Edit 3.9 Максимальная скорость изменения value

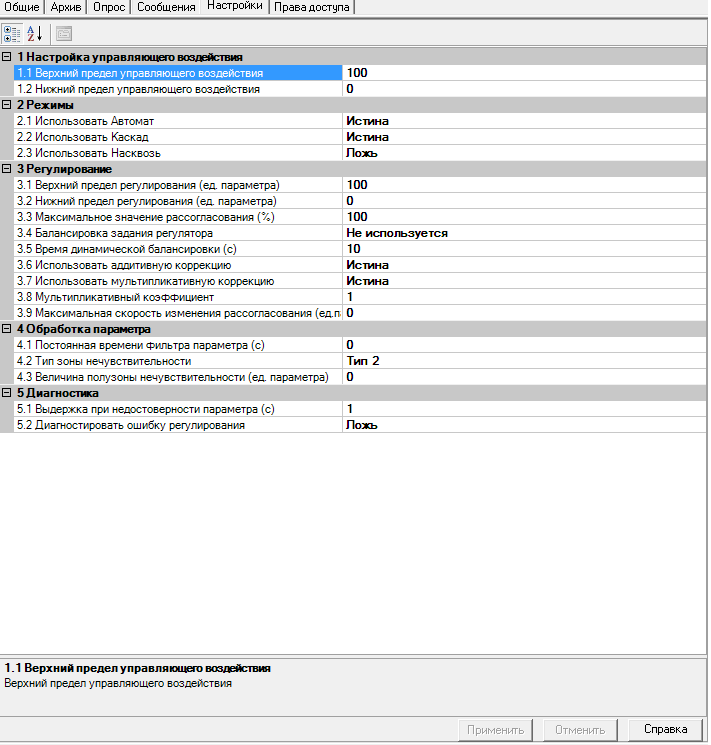click(524, 313)
